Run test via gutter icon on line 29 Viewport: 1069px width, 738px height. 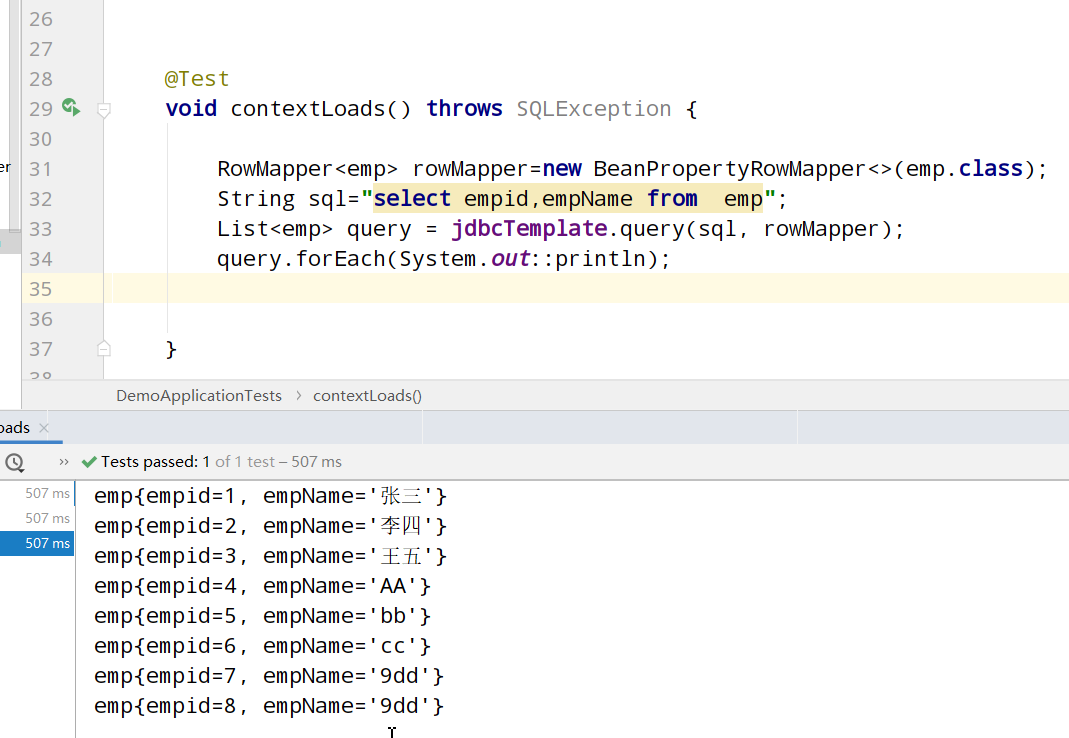(x=71, y=107)
